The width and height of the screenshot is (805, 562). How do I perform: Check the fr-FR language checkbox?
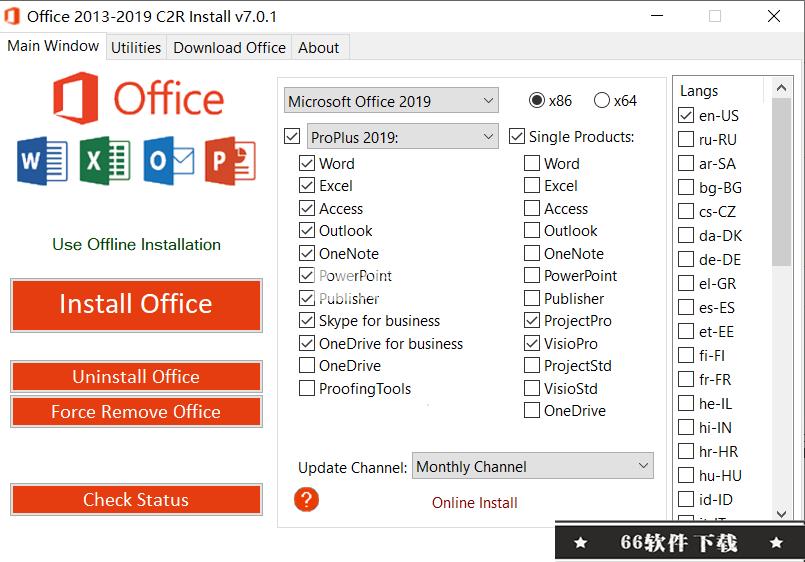686,379
